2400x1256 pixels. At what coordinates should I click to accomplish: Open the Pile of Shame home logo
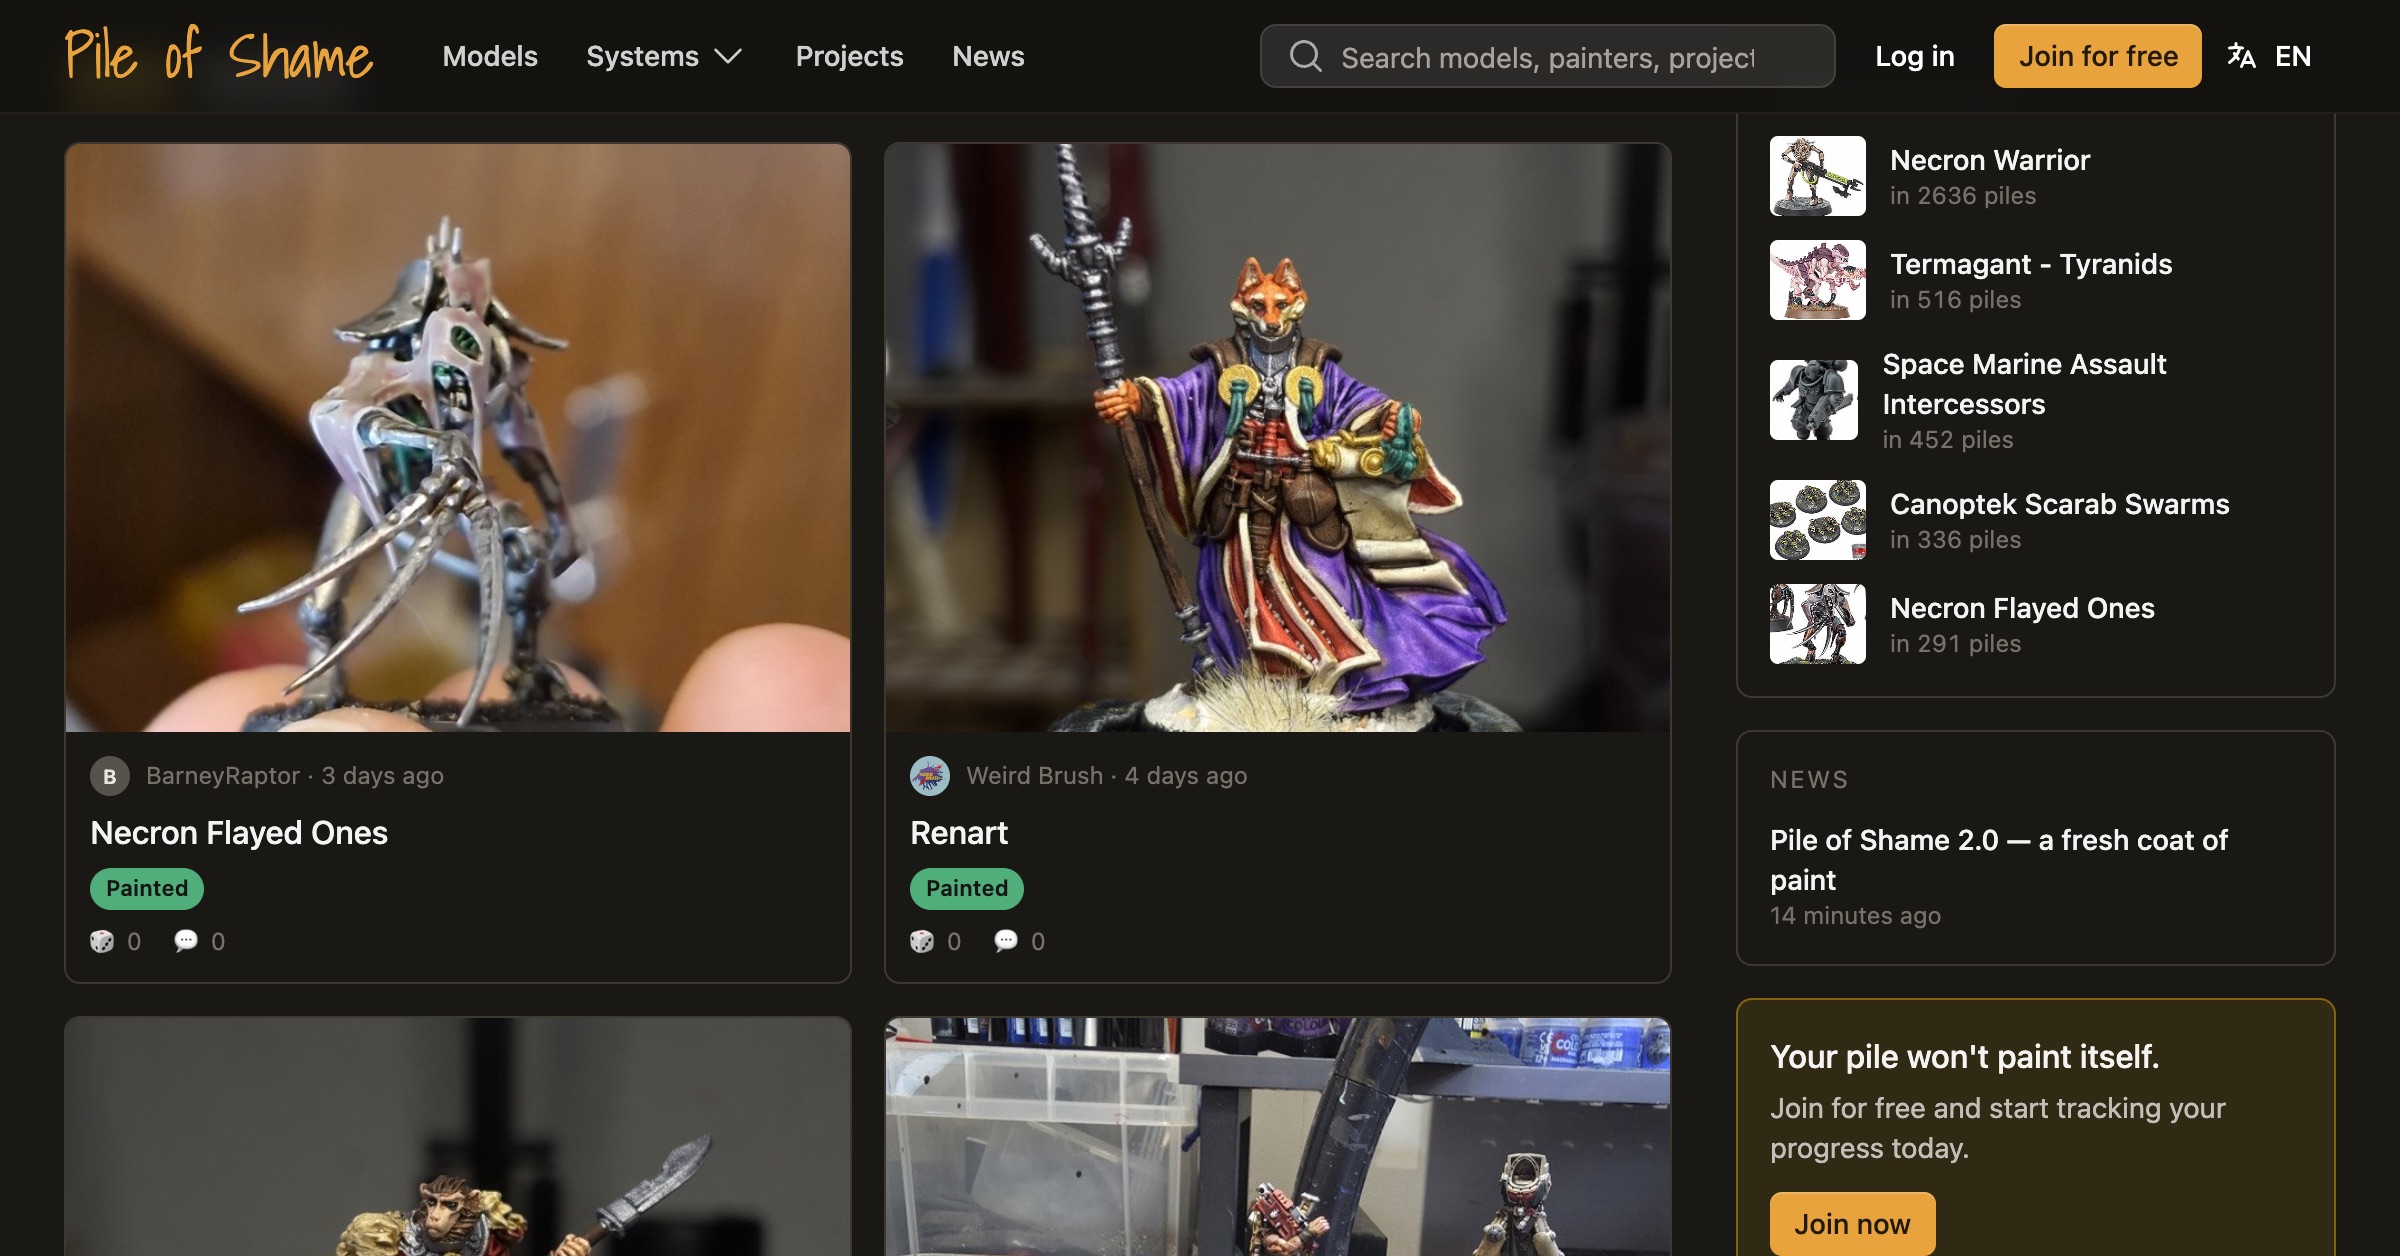[x=219, y=55]
